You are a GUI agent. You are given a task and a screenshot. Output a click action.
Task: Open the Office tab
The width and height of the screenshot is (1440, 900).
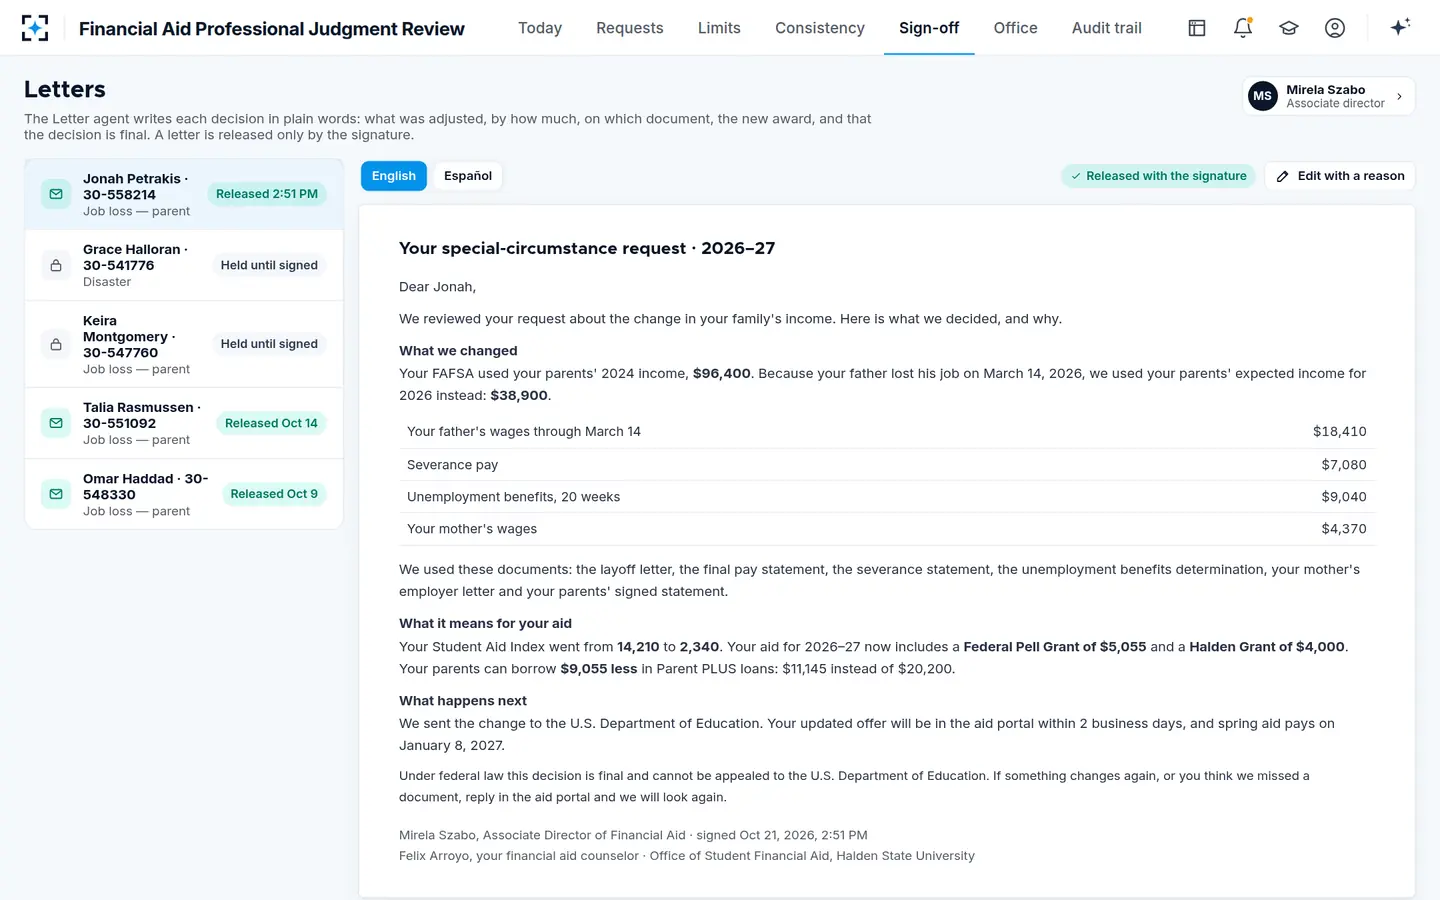coord(1015,28)
